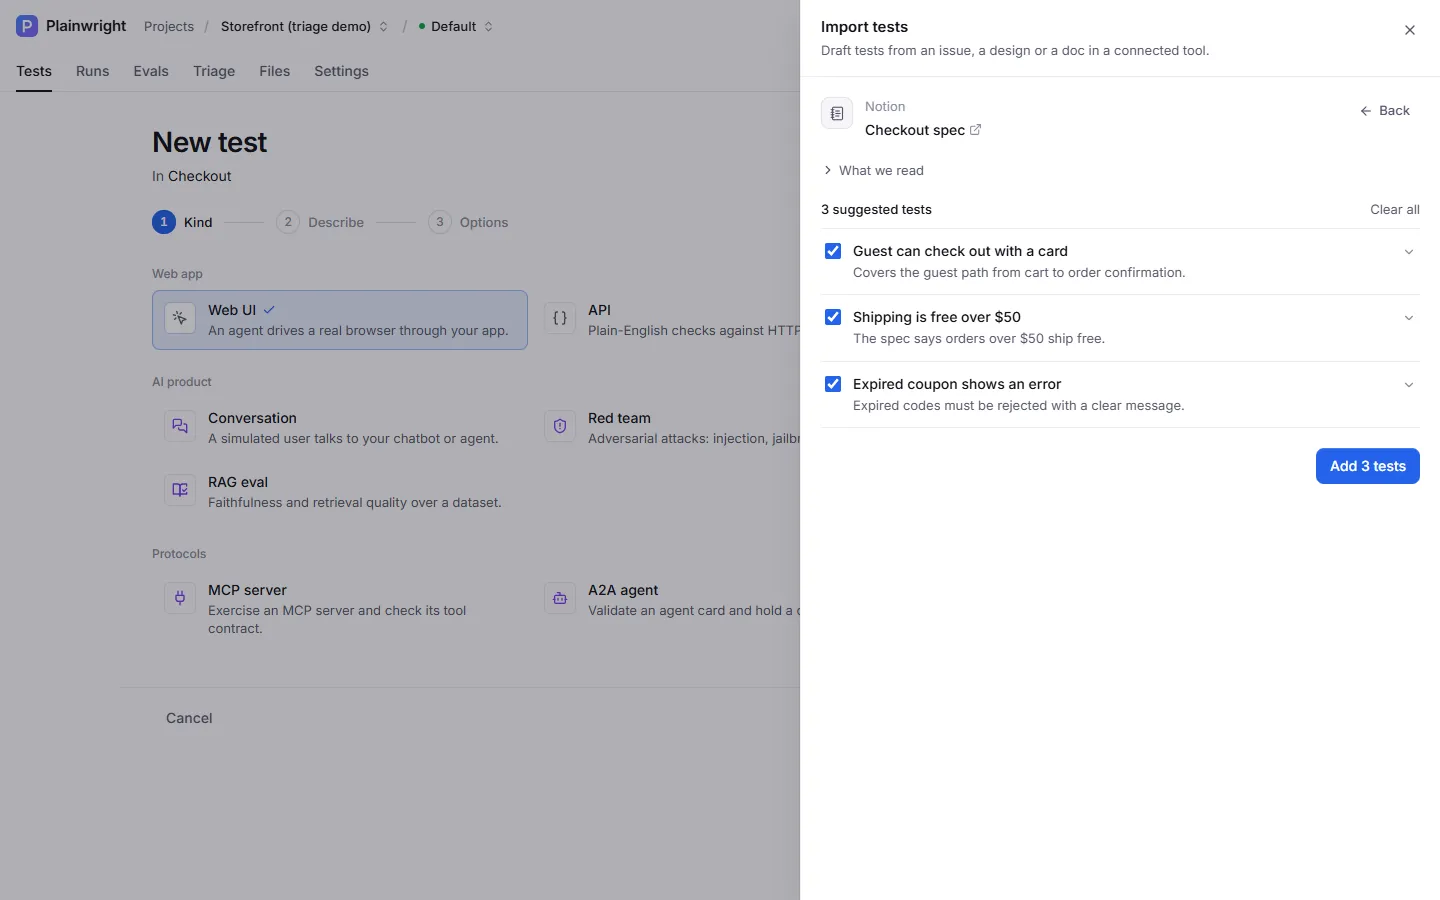Cancel the new test wizard

(x=189, y=718)
